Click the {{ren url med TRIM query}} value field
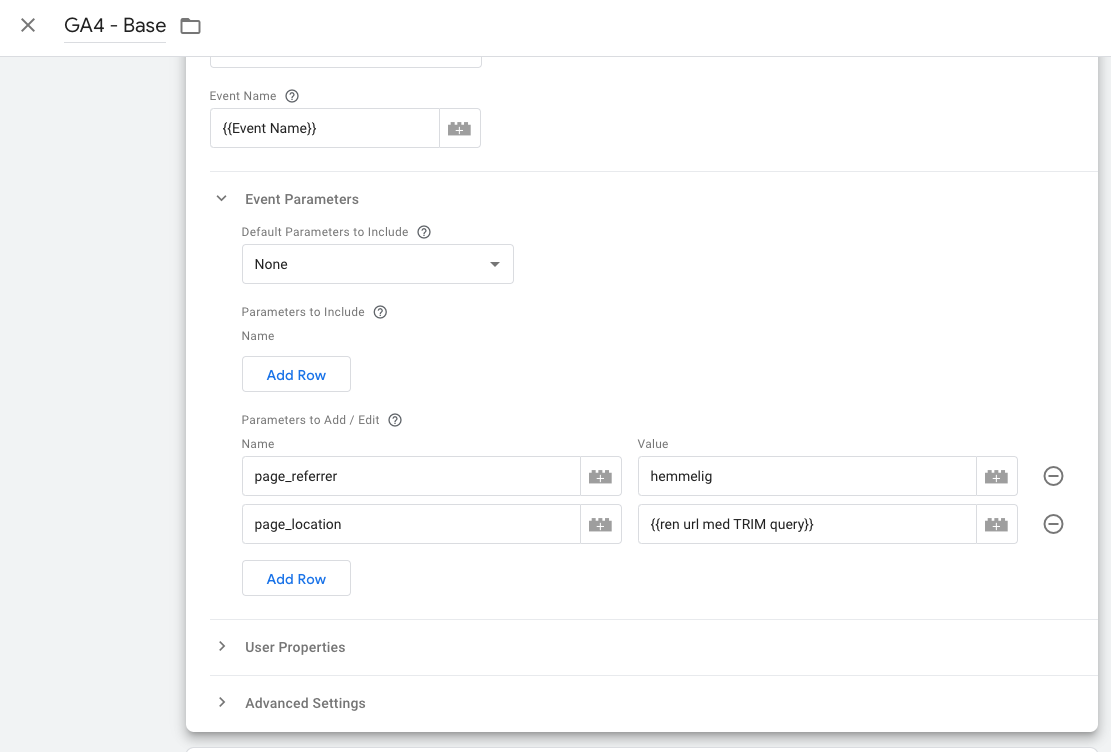The image size is (1111, 752). click(807, 524)
